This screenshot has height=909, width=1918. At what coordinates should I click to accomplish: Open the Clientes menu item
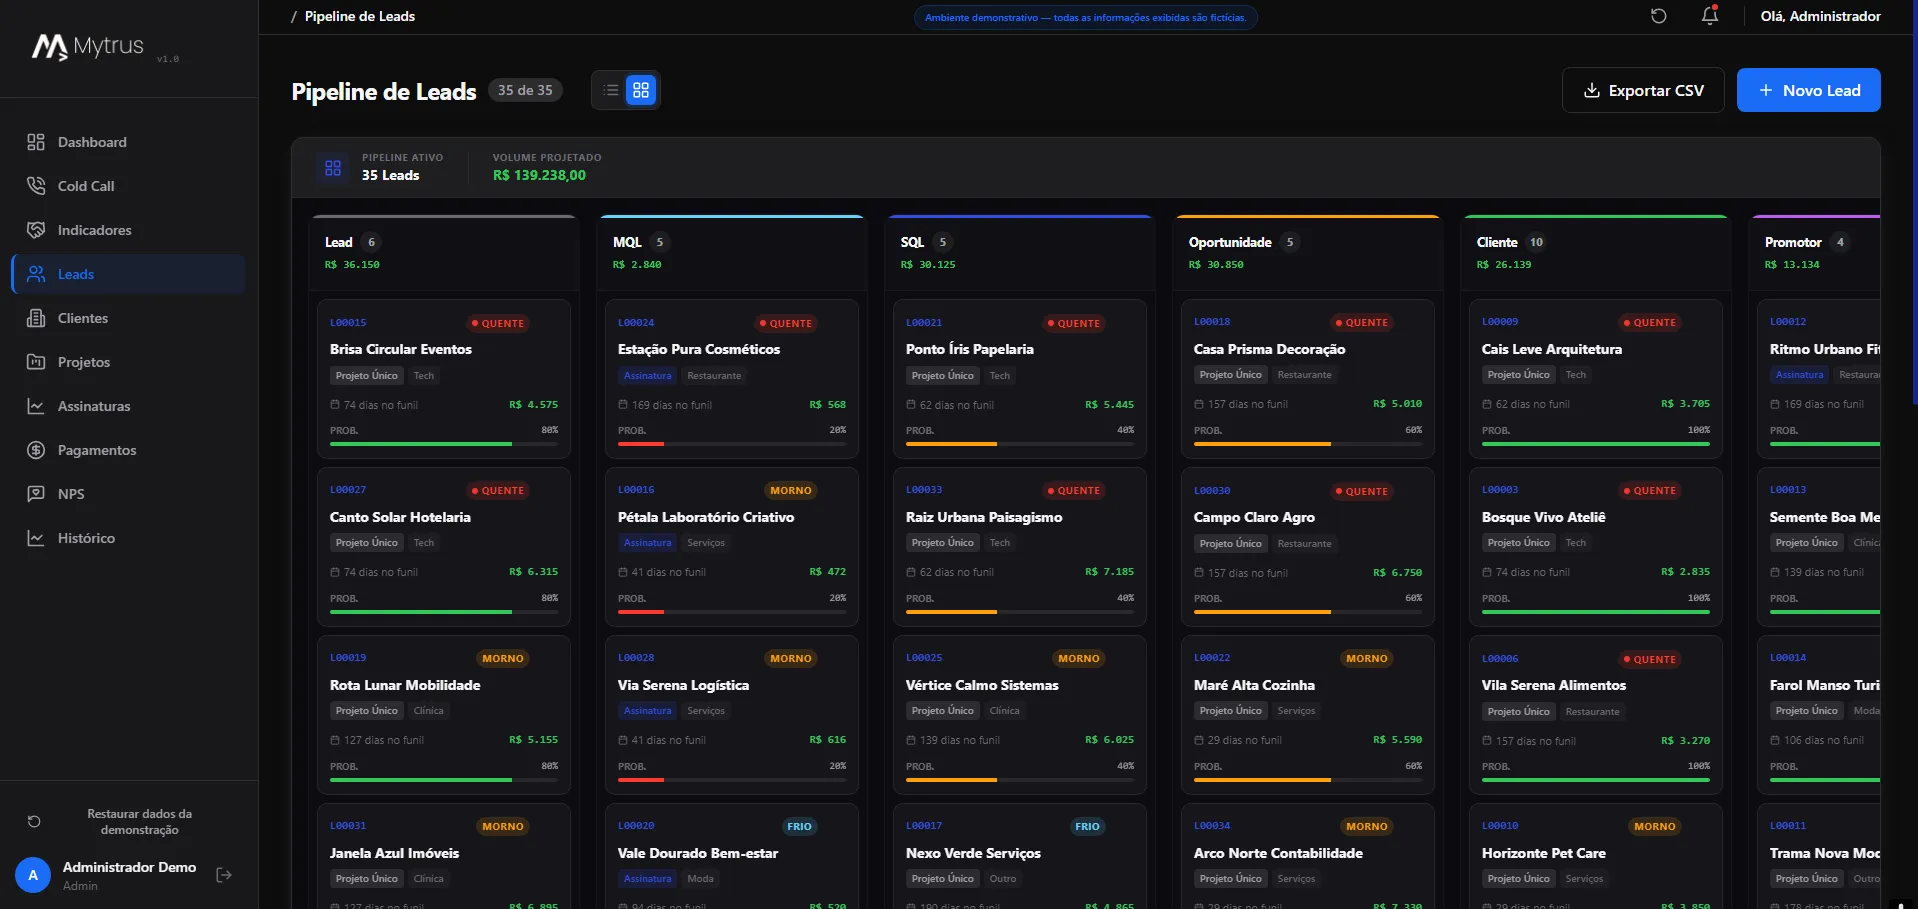(129, 318)
